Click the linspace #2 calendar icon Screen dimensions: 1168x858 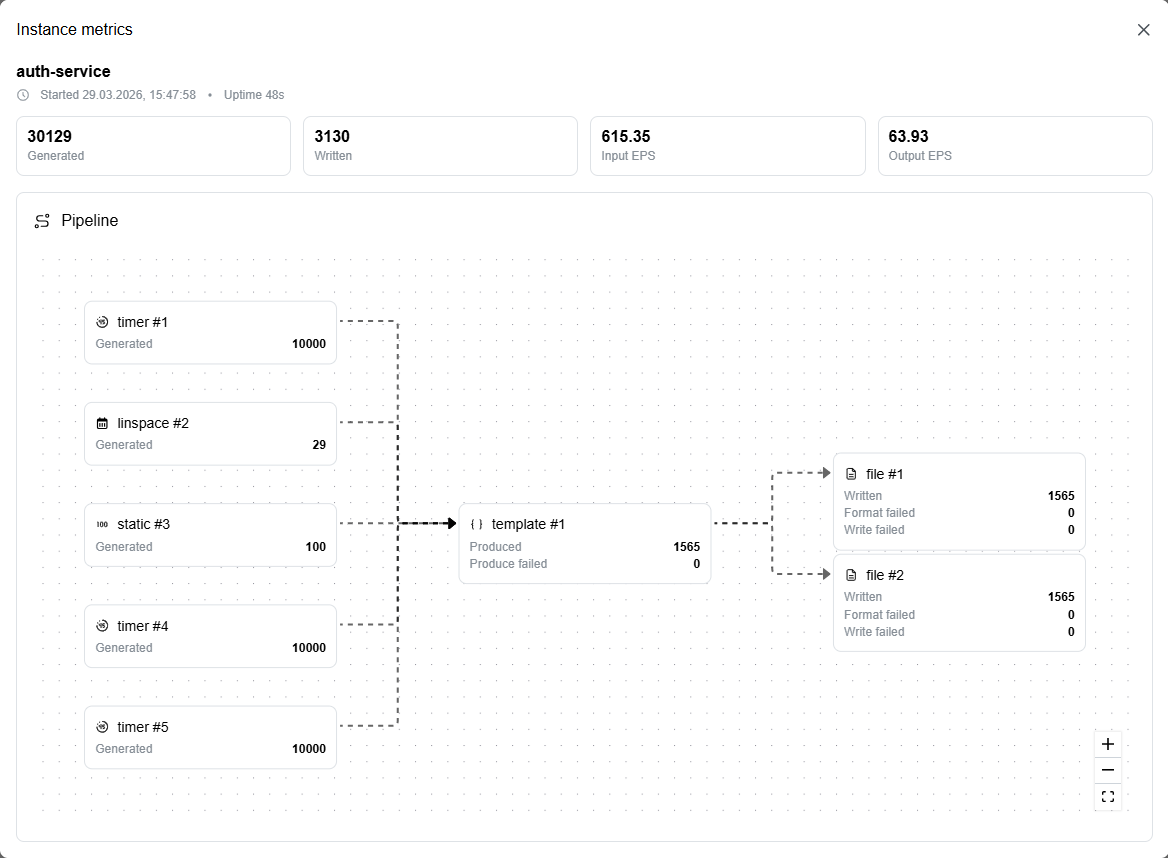coord(102,424)
